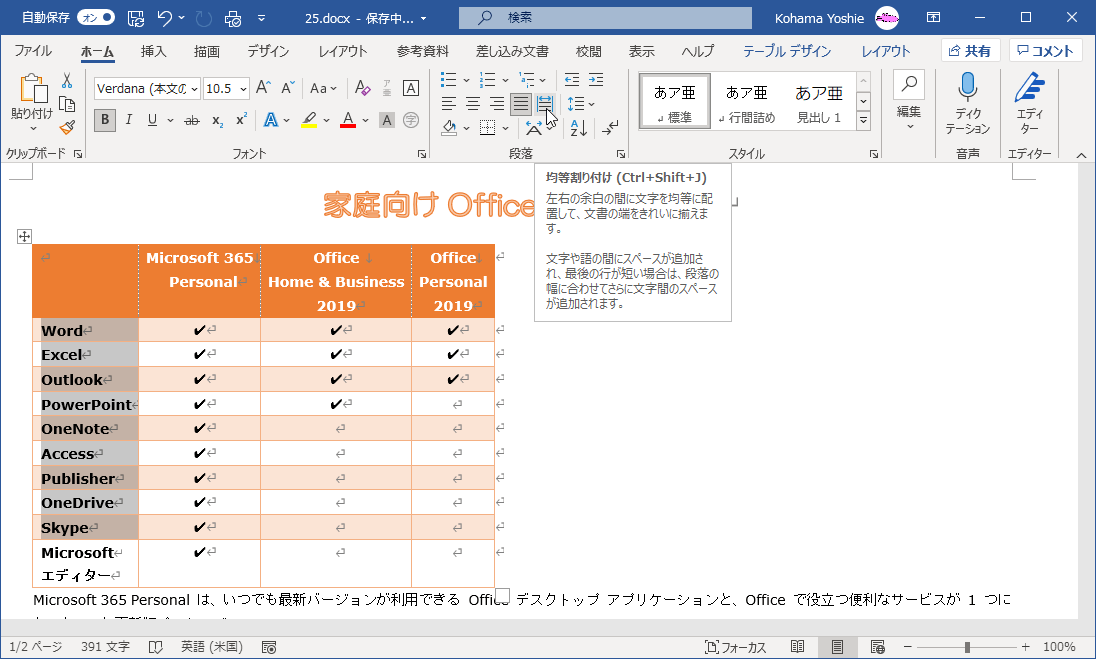Open the 参考資料 tab
Viewport: 1096px width, 659px height.
(x=423, y=51)
